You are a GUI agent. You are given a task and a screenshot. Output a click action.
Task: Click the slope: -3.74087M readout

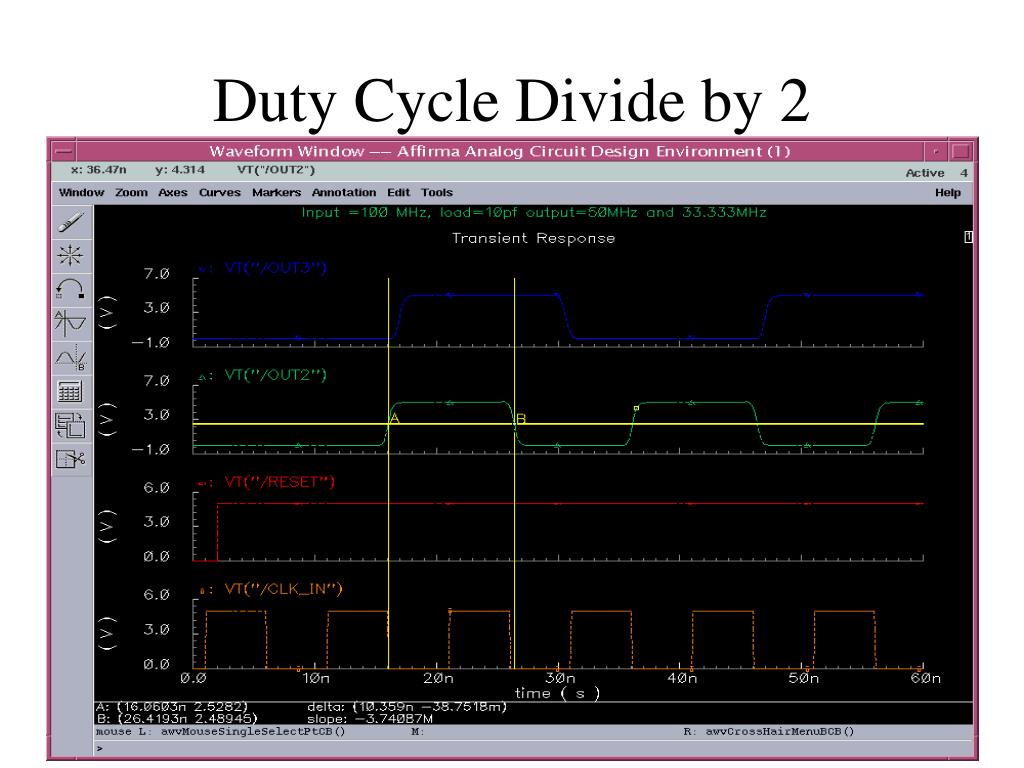370,718
